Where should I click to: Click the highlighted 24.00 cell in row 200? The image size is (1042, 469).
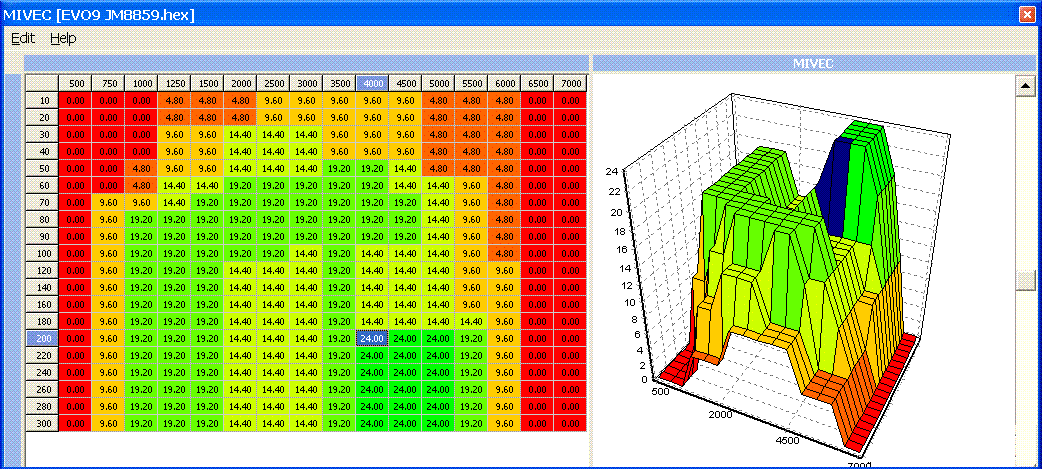pyautogui.click(x=372, y=338)
